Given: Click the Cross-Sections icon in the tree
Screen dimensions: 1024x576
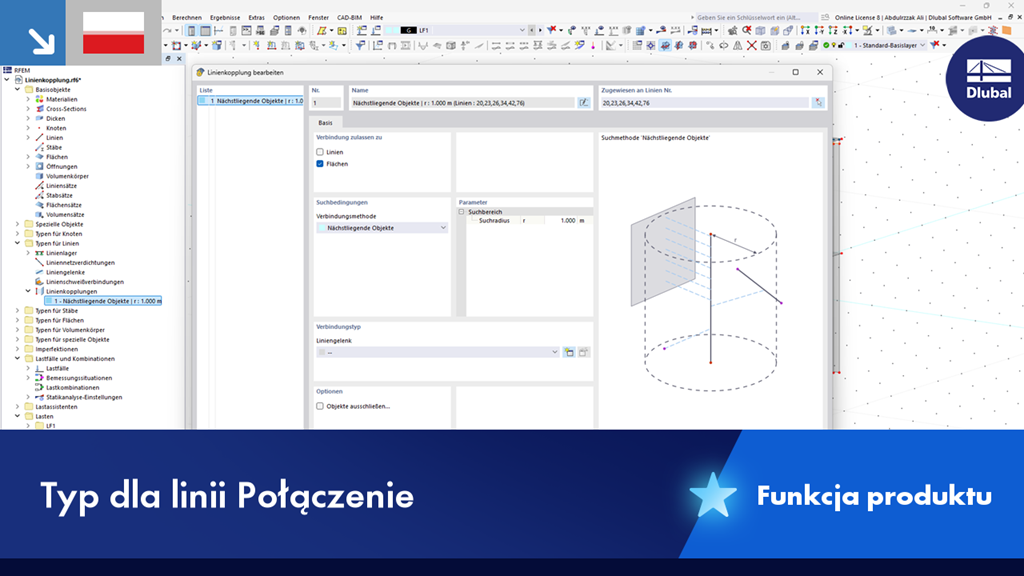Looking at the screenshot, I should 39,109.
